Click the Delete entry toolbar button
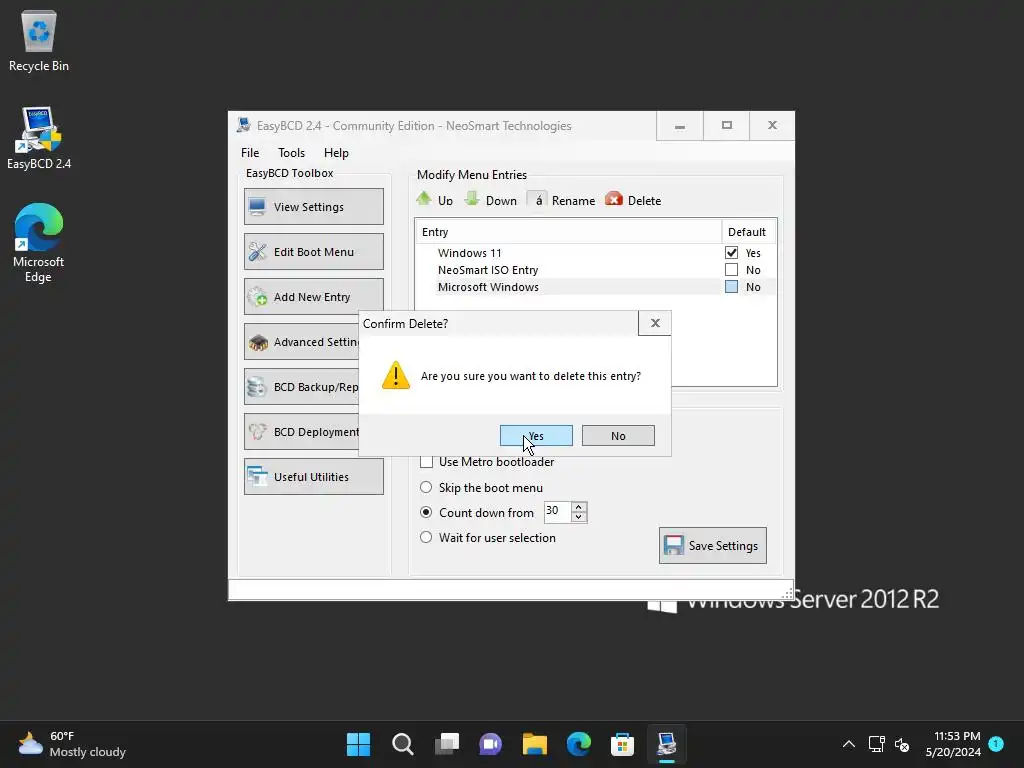The height and width of the screenshot is (768, 1024). pos(633,200)
